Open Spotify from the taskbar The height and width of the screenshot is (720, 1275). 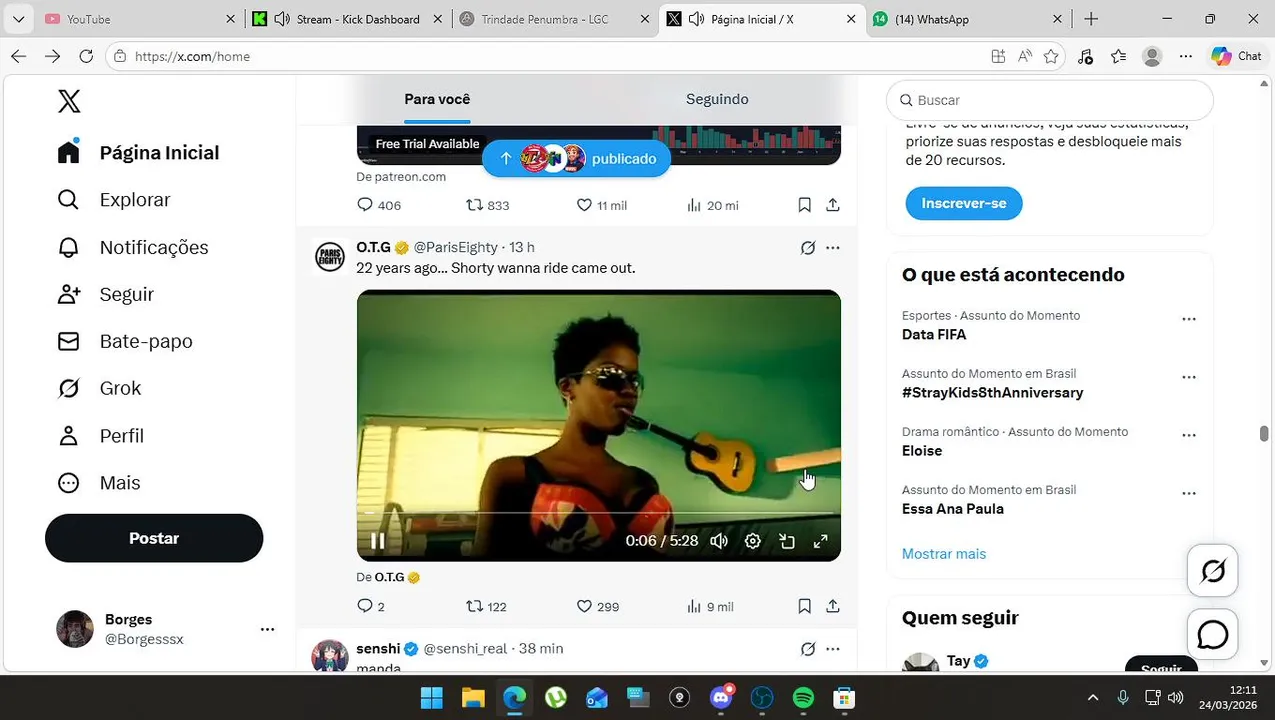[803, 698]
